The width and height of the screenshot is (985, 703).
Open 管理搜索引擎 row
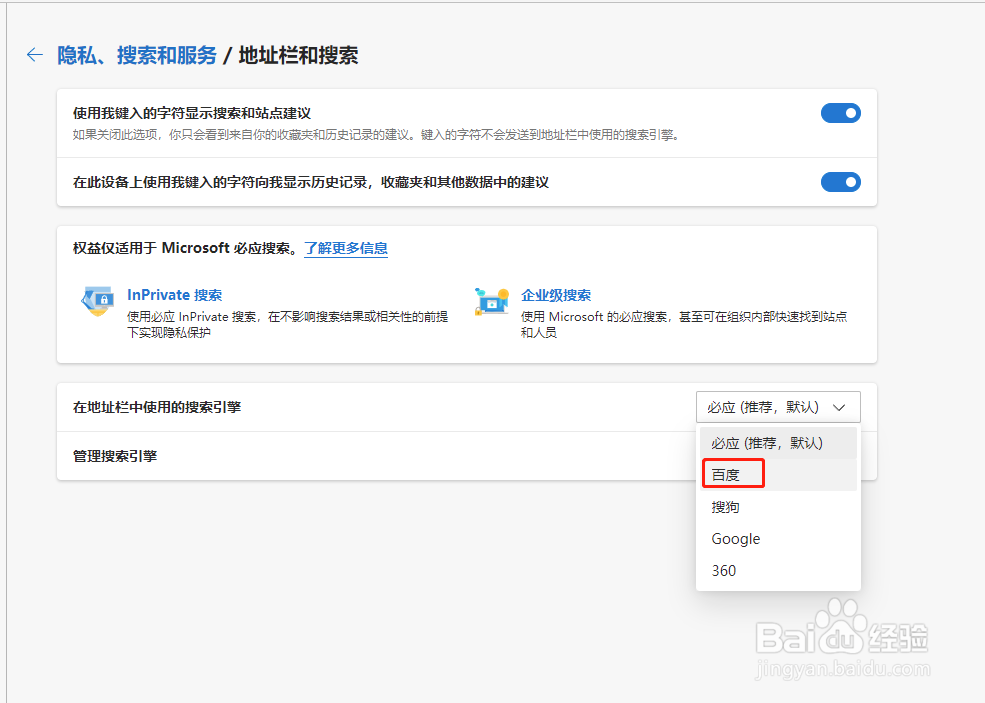pyautogui.click(x=467, y=456)
